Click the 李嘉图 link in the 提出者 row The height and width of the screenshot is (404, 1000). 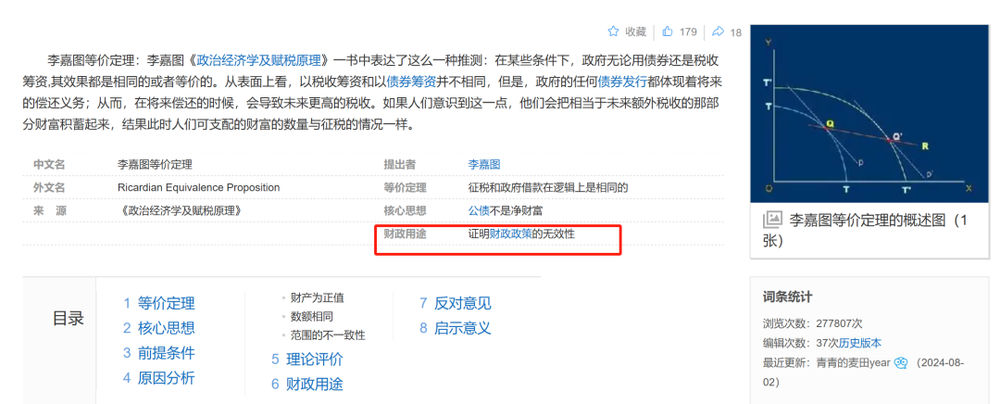click(x=484, y=164)
